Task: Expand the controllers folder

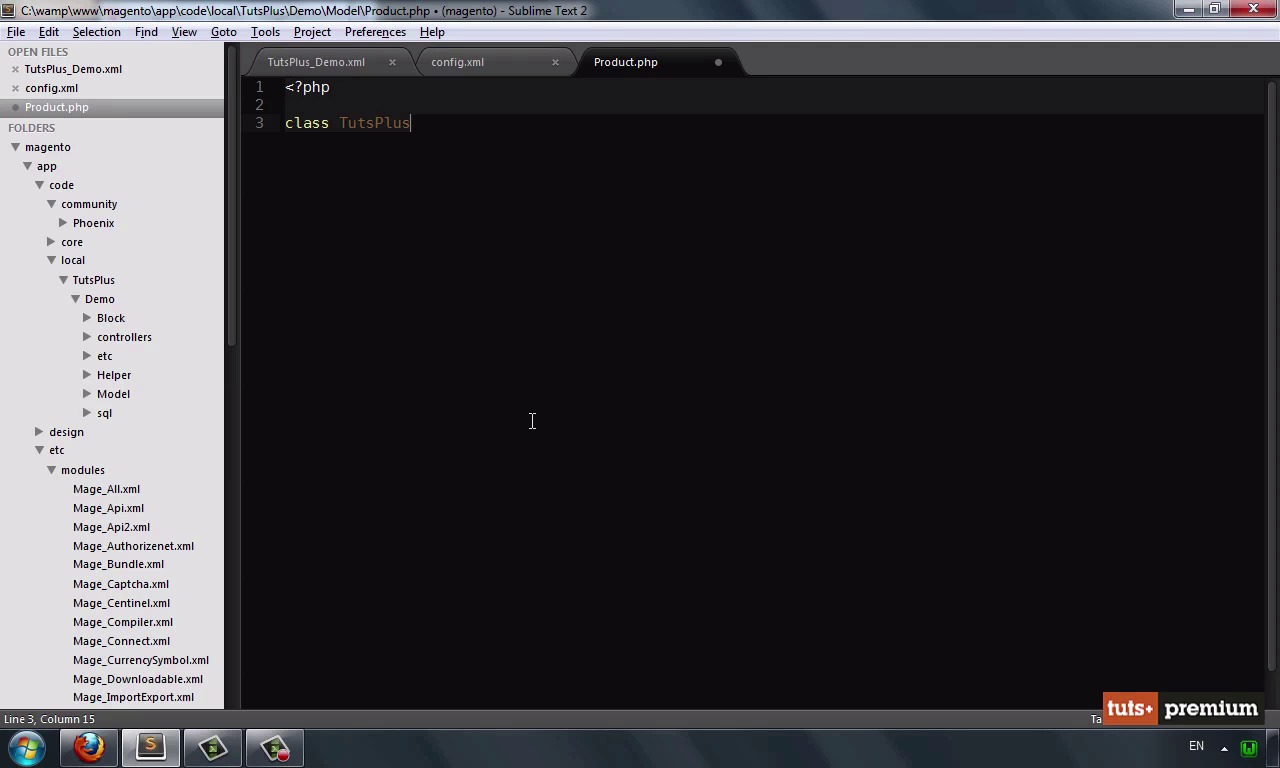Action: (87, 337)
